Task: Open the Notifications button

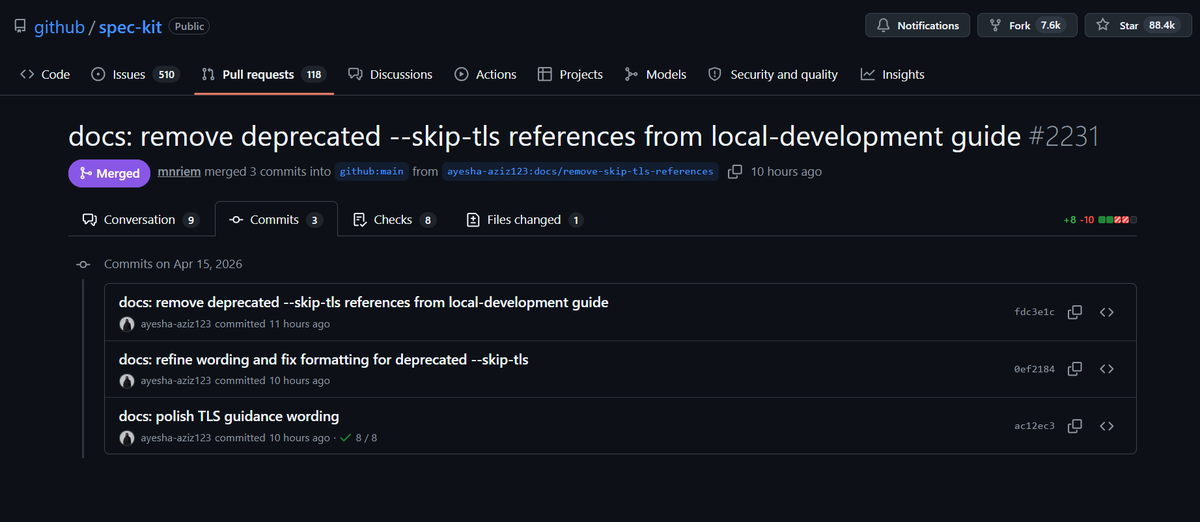Action: (917, 25)
